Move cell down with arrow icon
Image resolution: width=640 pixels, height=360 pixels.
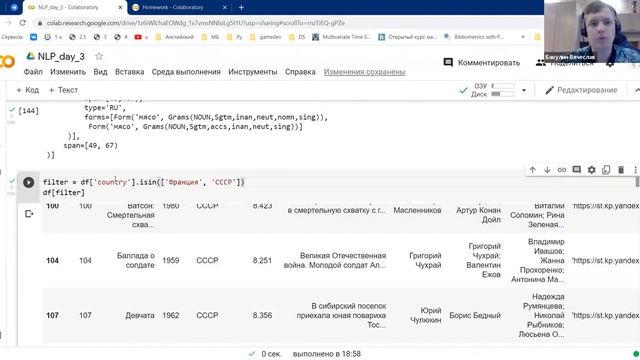click(547, 170)
